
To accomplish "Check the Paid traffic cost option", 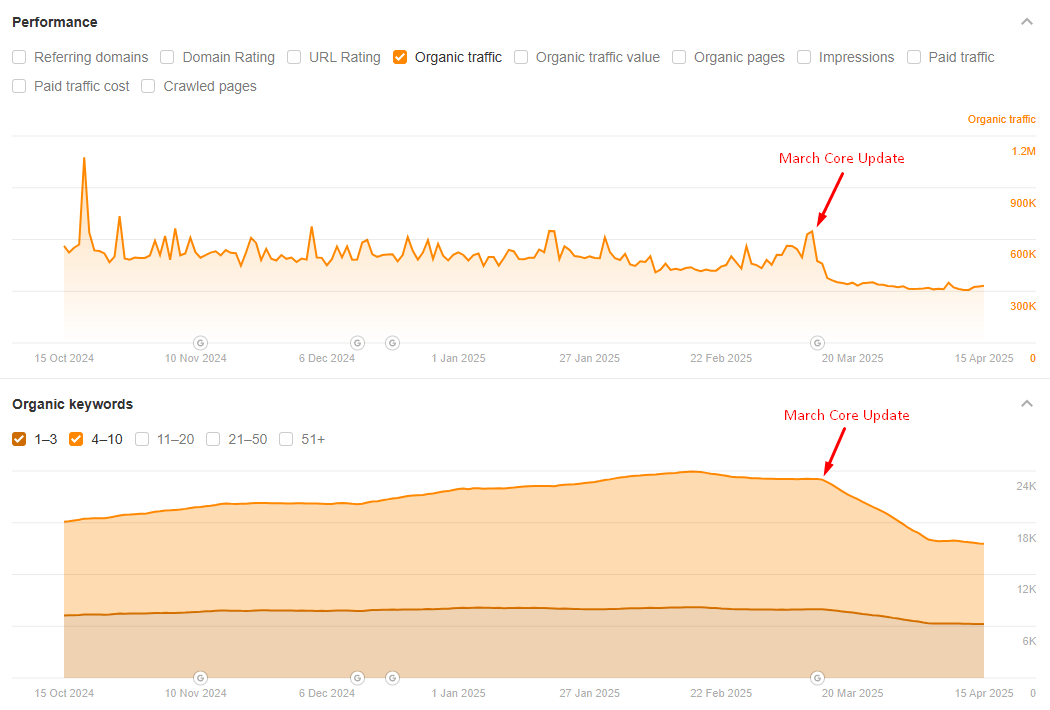I will coord(19,86).
